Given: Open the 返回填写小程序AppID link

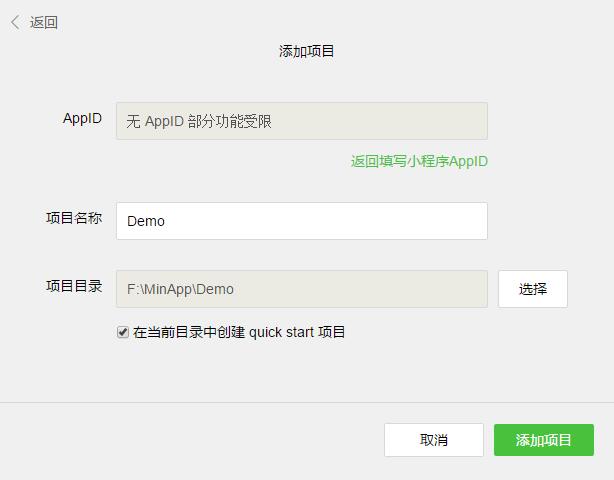Looking at the screenshot, I should pyautogui.click(x=419, y=161).
